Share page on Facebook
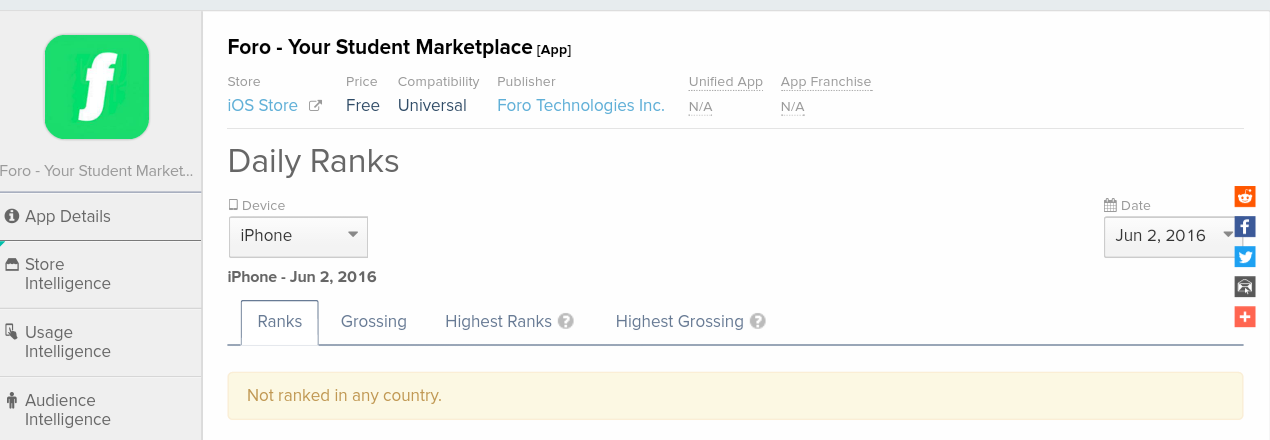The image size is (1270, 440). [1245, 227]
